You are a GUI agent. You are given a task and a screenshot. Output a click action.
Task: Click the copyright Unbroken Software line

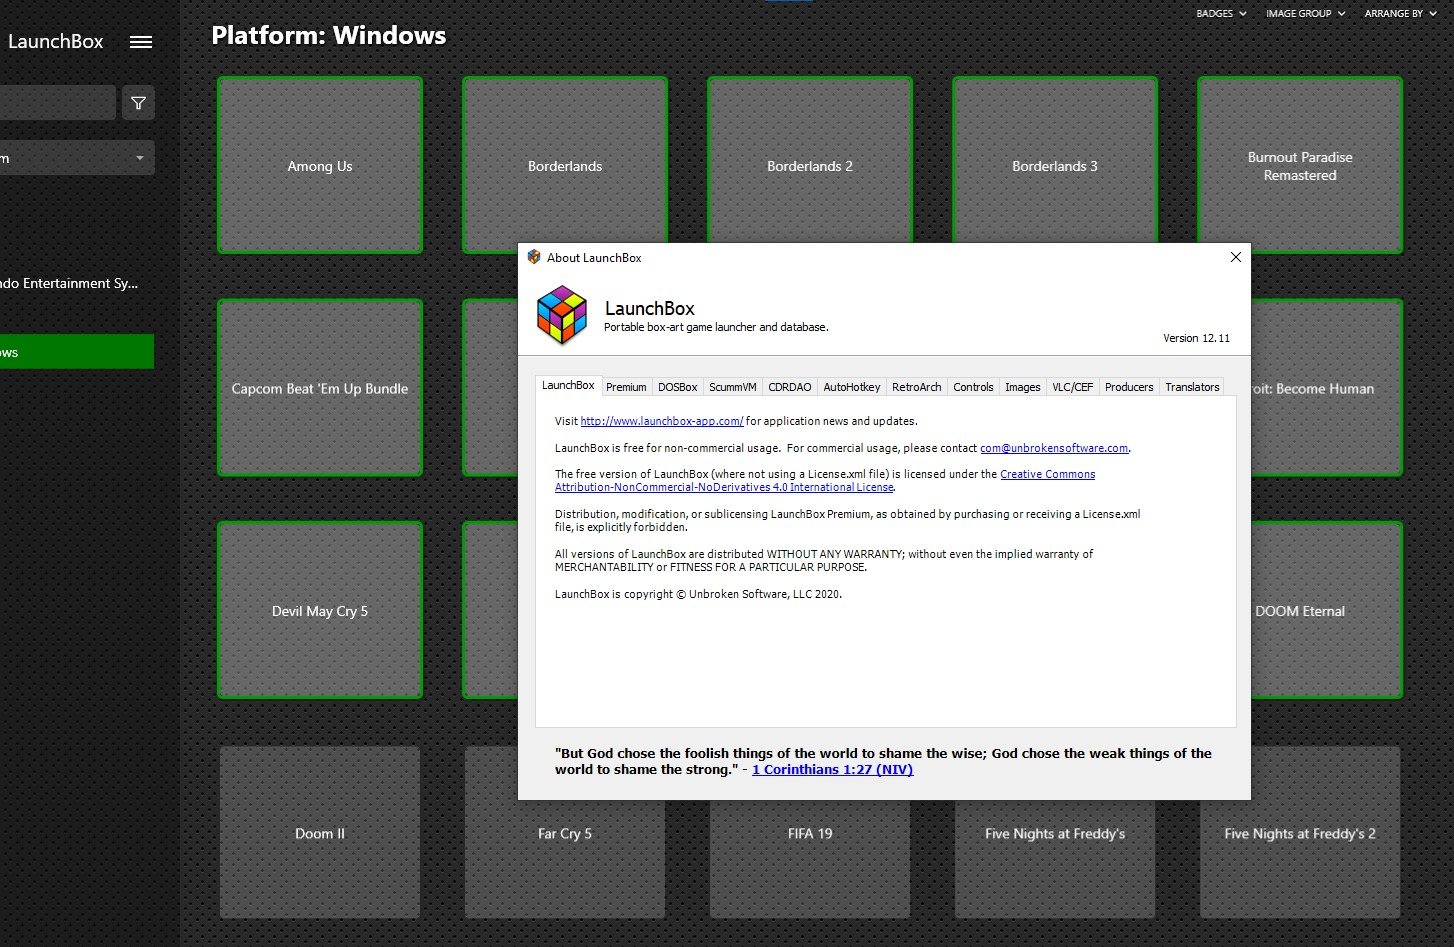[x=698, y=594]
